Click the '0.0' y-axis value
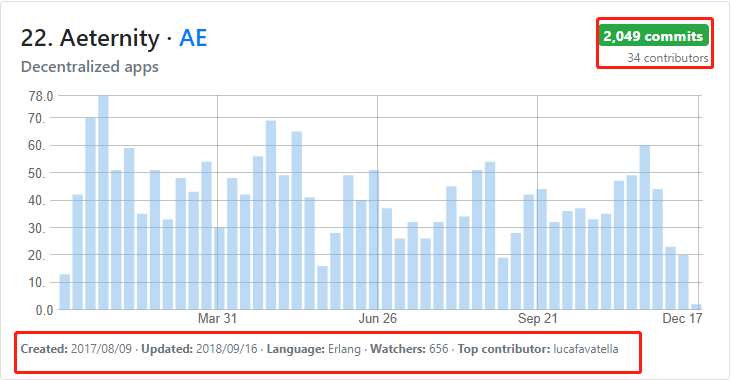 pos(44,310)
